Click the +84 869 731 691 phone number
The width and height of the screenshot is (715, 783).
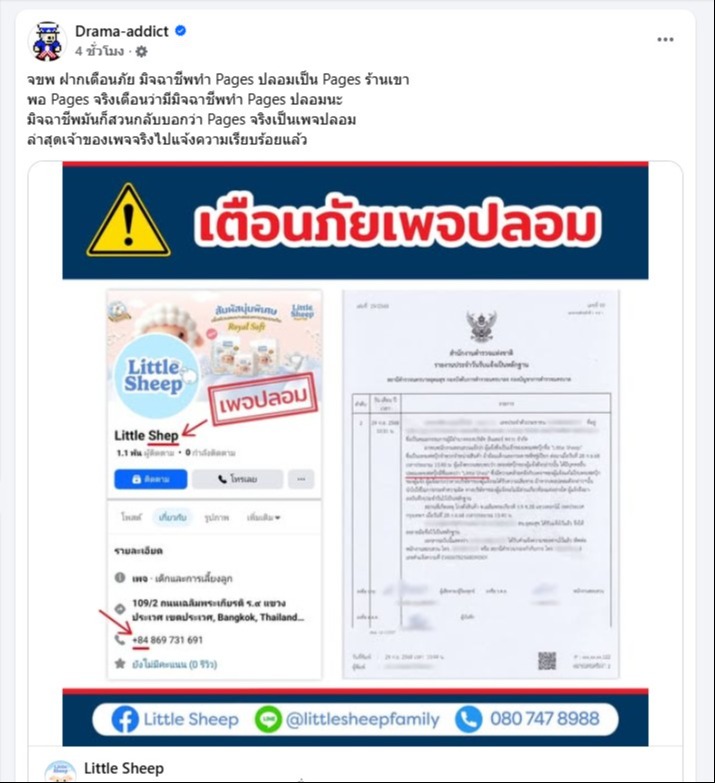pyautogui.click(x=167, y=640)
